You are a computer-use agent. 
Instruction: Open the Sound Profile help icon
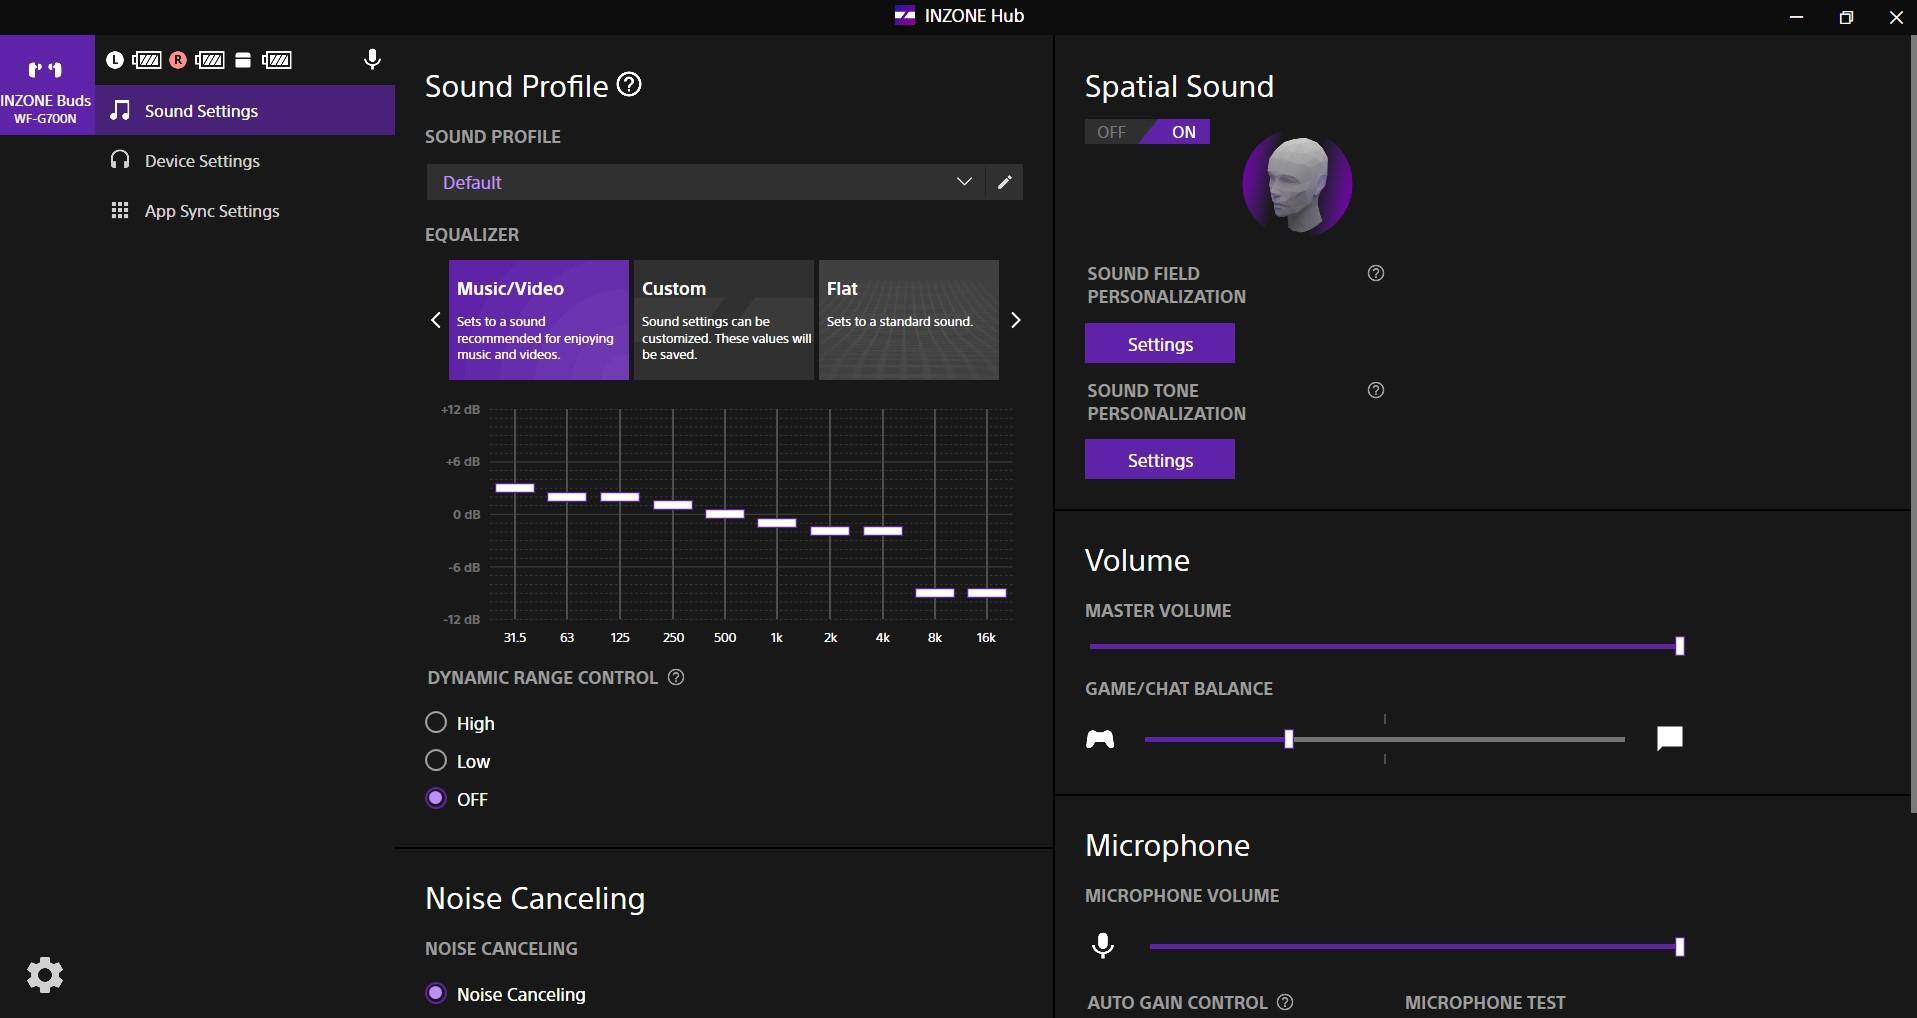pos(629,85)
